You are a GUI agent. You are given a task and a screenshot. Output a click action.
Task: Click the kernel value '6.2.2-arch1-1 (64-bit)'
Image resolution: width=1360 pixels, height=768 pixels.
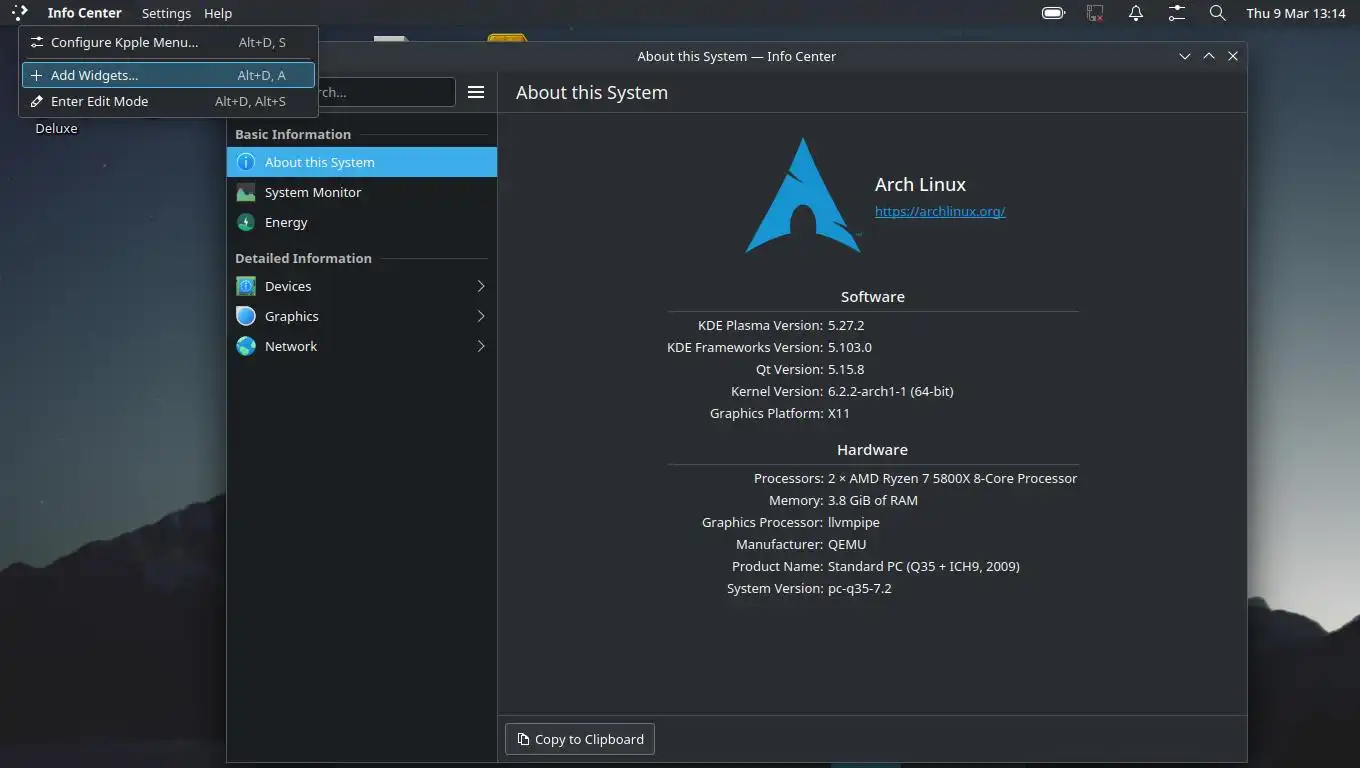(890, 391)
